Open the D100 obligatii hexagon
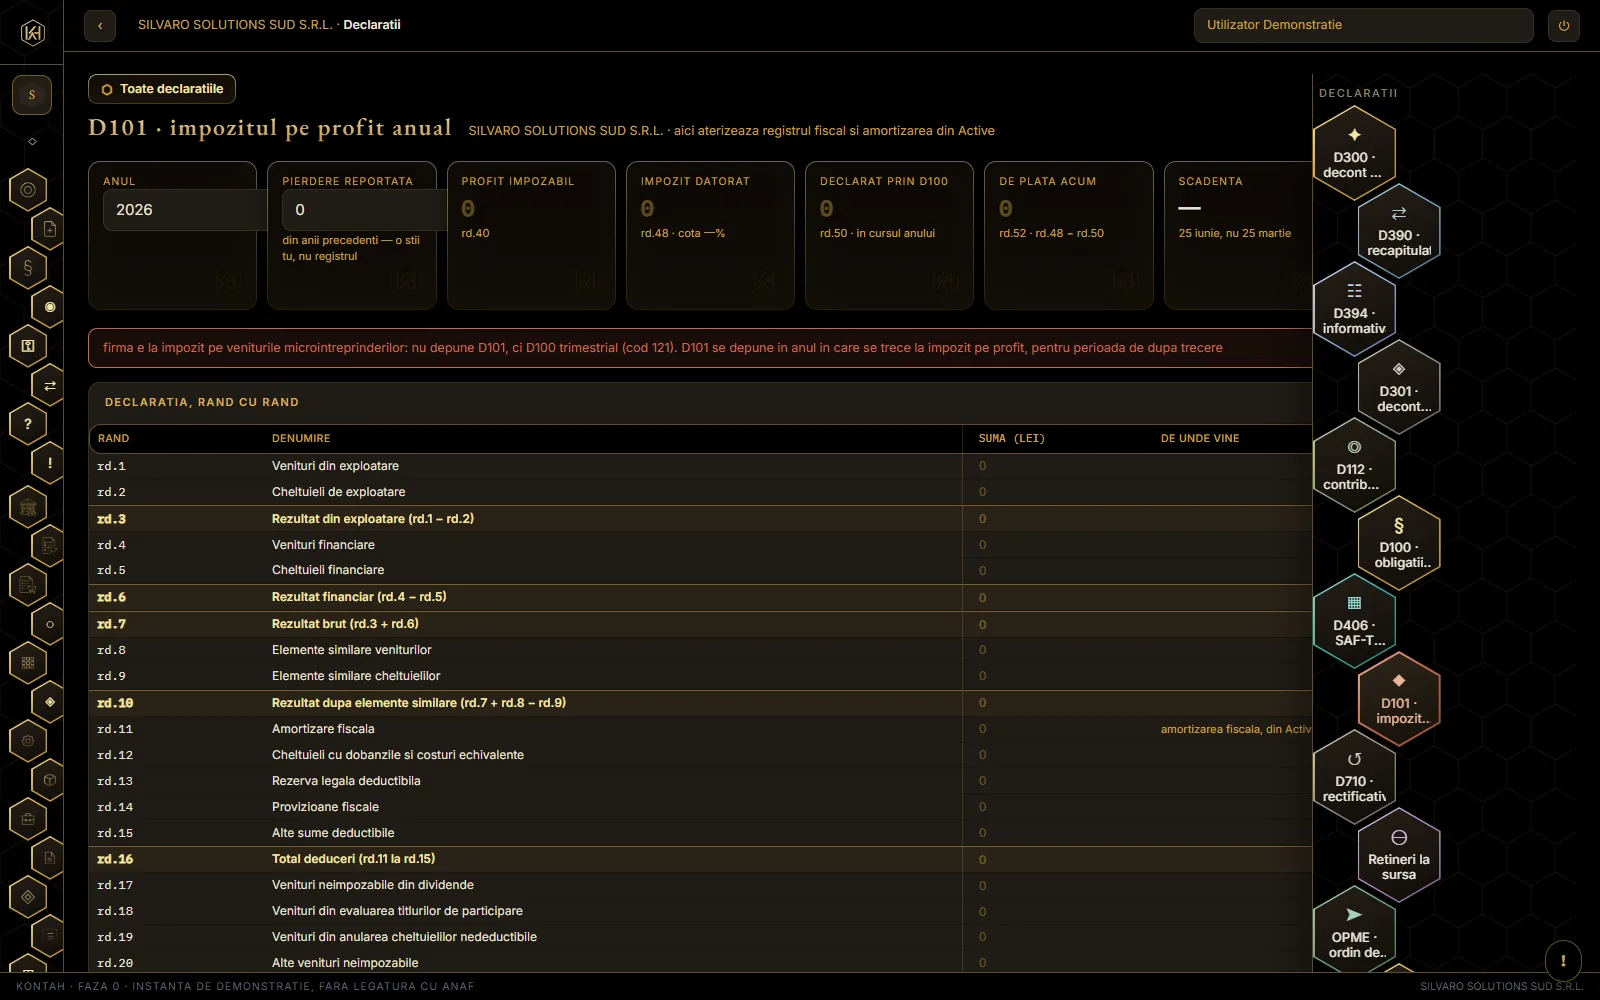1600x1000 pixels. (1399, 543)
